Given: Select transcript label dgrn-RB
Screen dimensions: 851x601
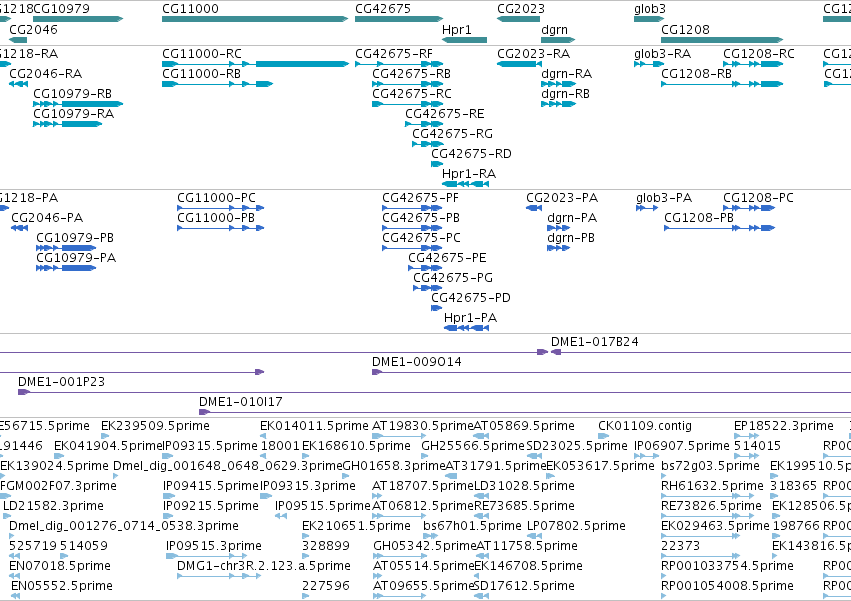Looking at the screenshot, I should (566, 93).
